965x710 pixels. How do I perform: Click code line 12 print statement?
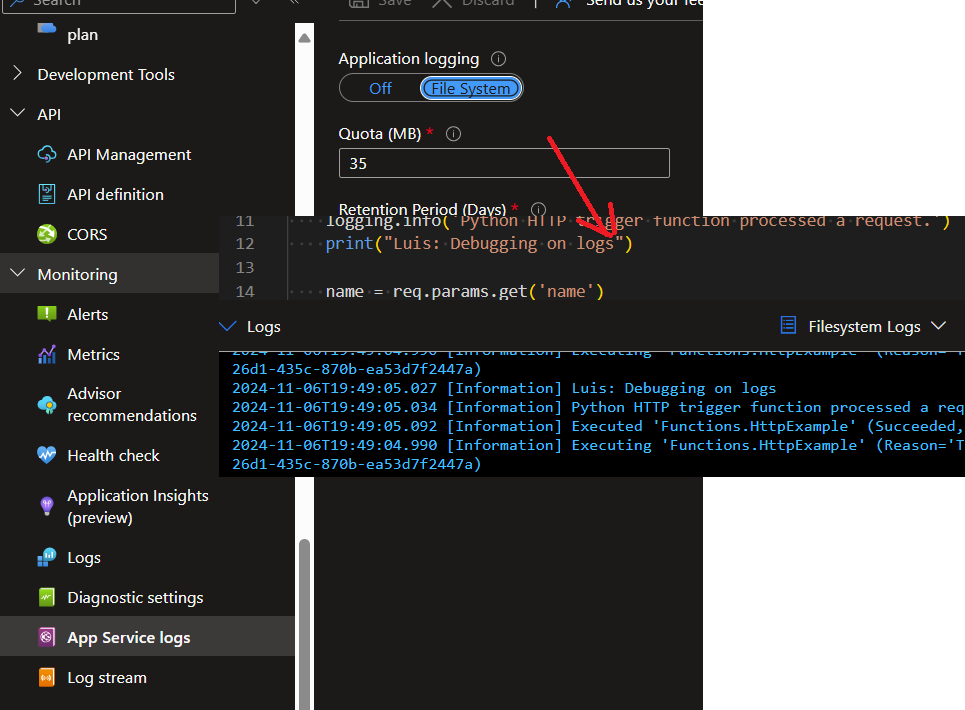coord(479,244)
